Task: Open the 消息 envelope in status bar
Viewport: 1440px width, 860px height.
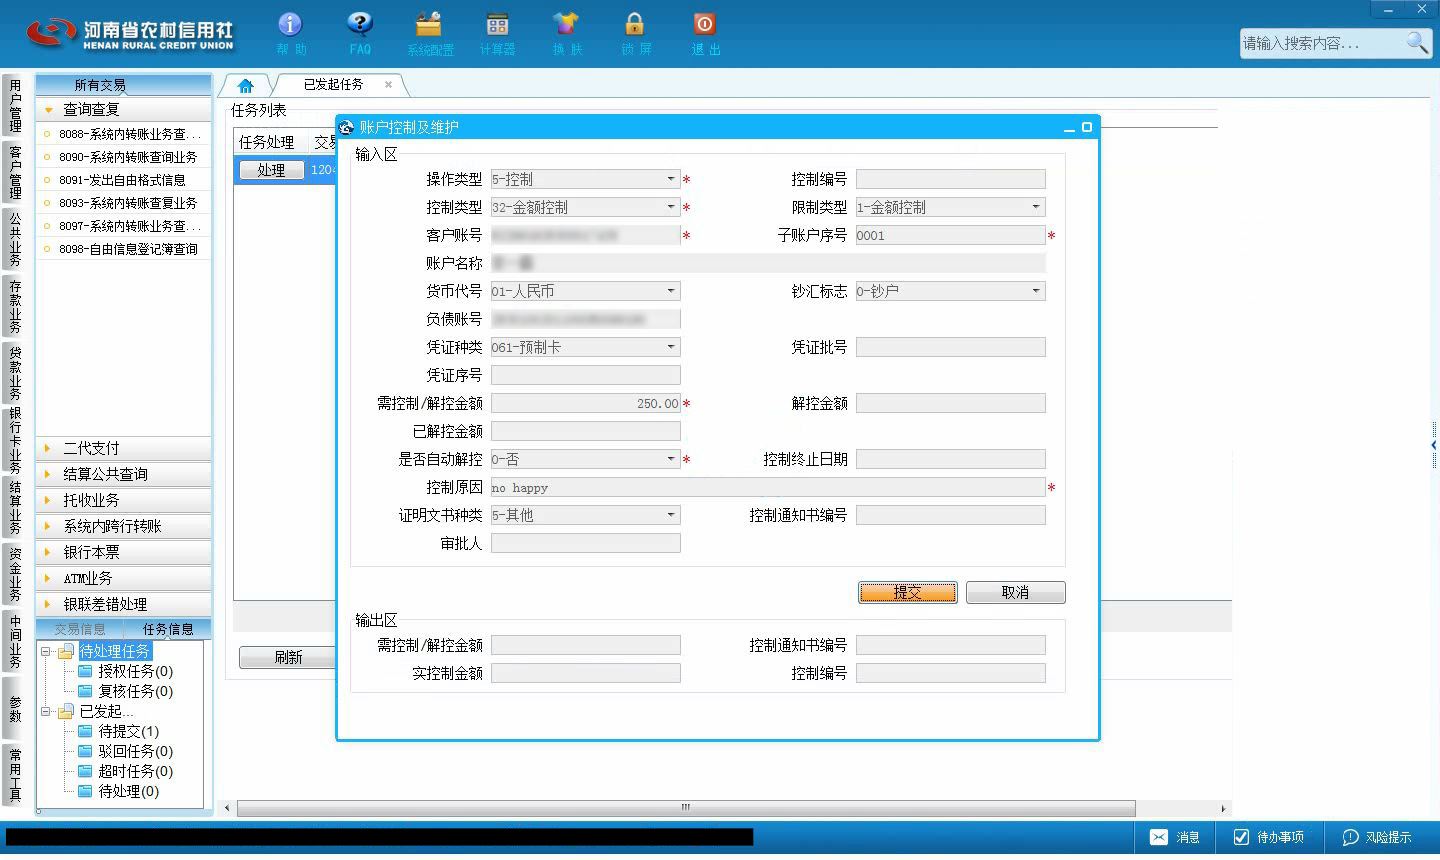Action: click(1175, 837)
